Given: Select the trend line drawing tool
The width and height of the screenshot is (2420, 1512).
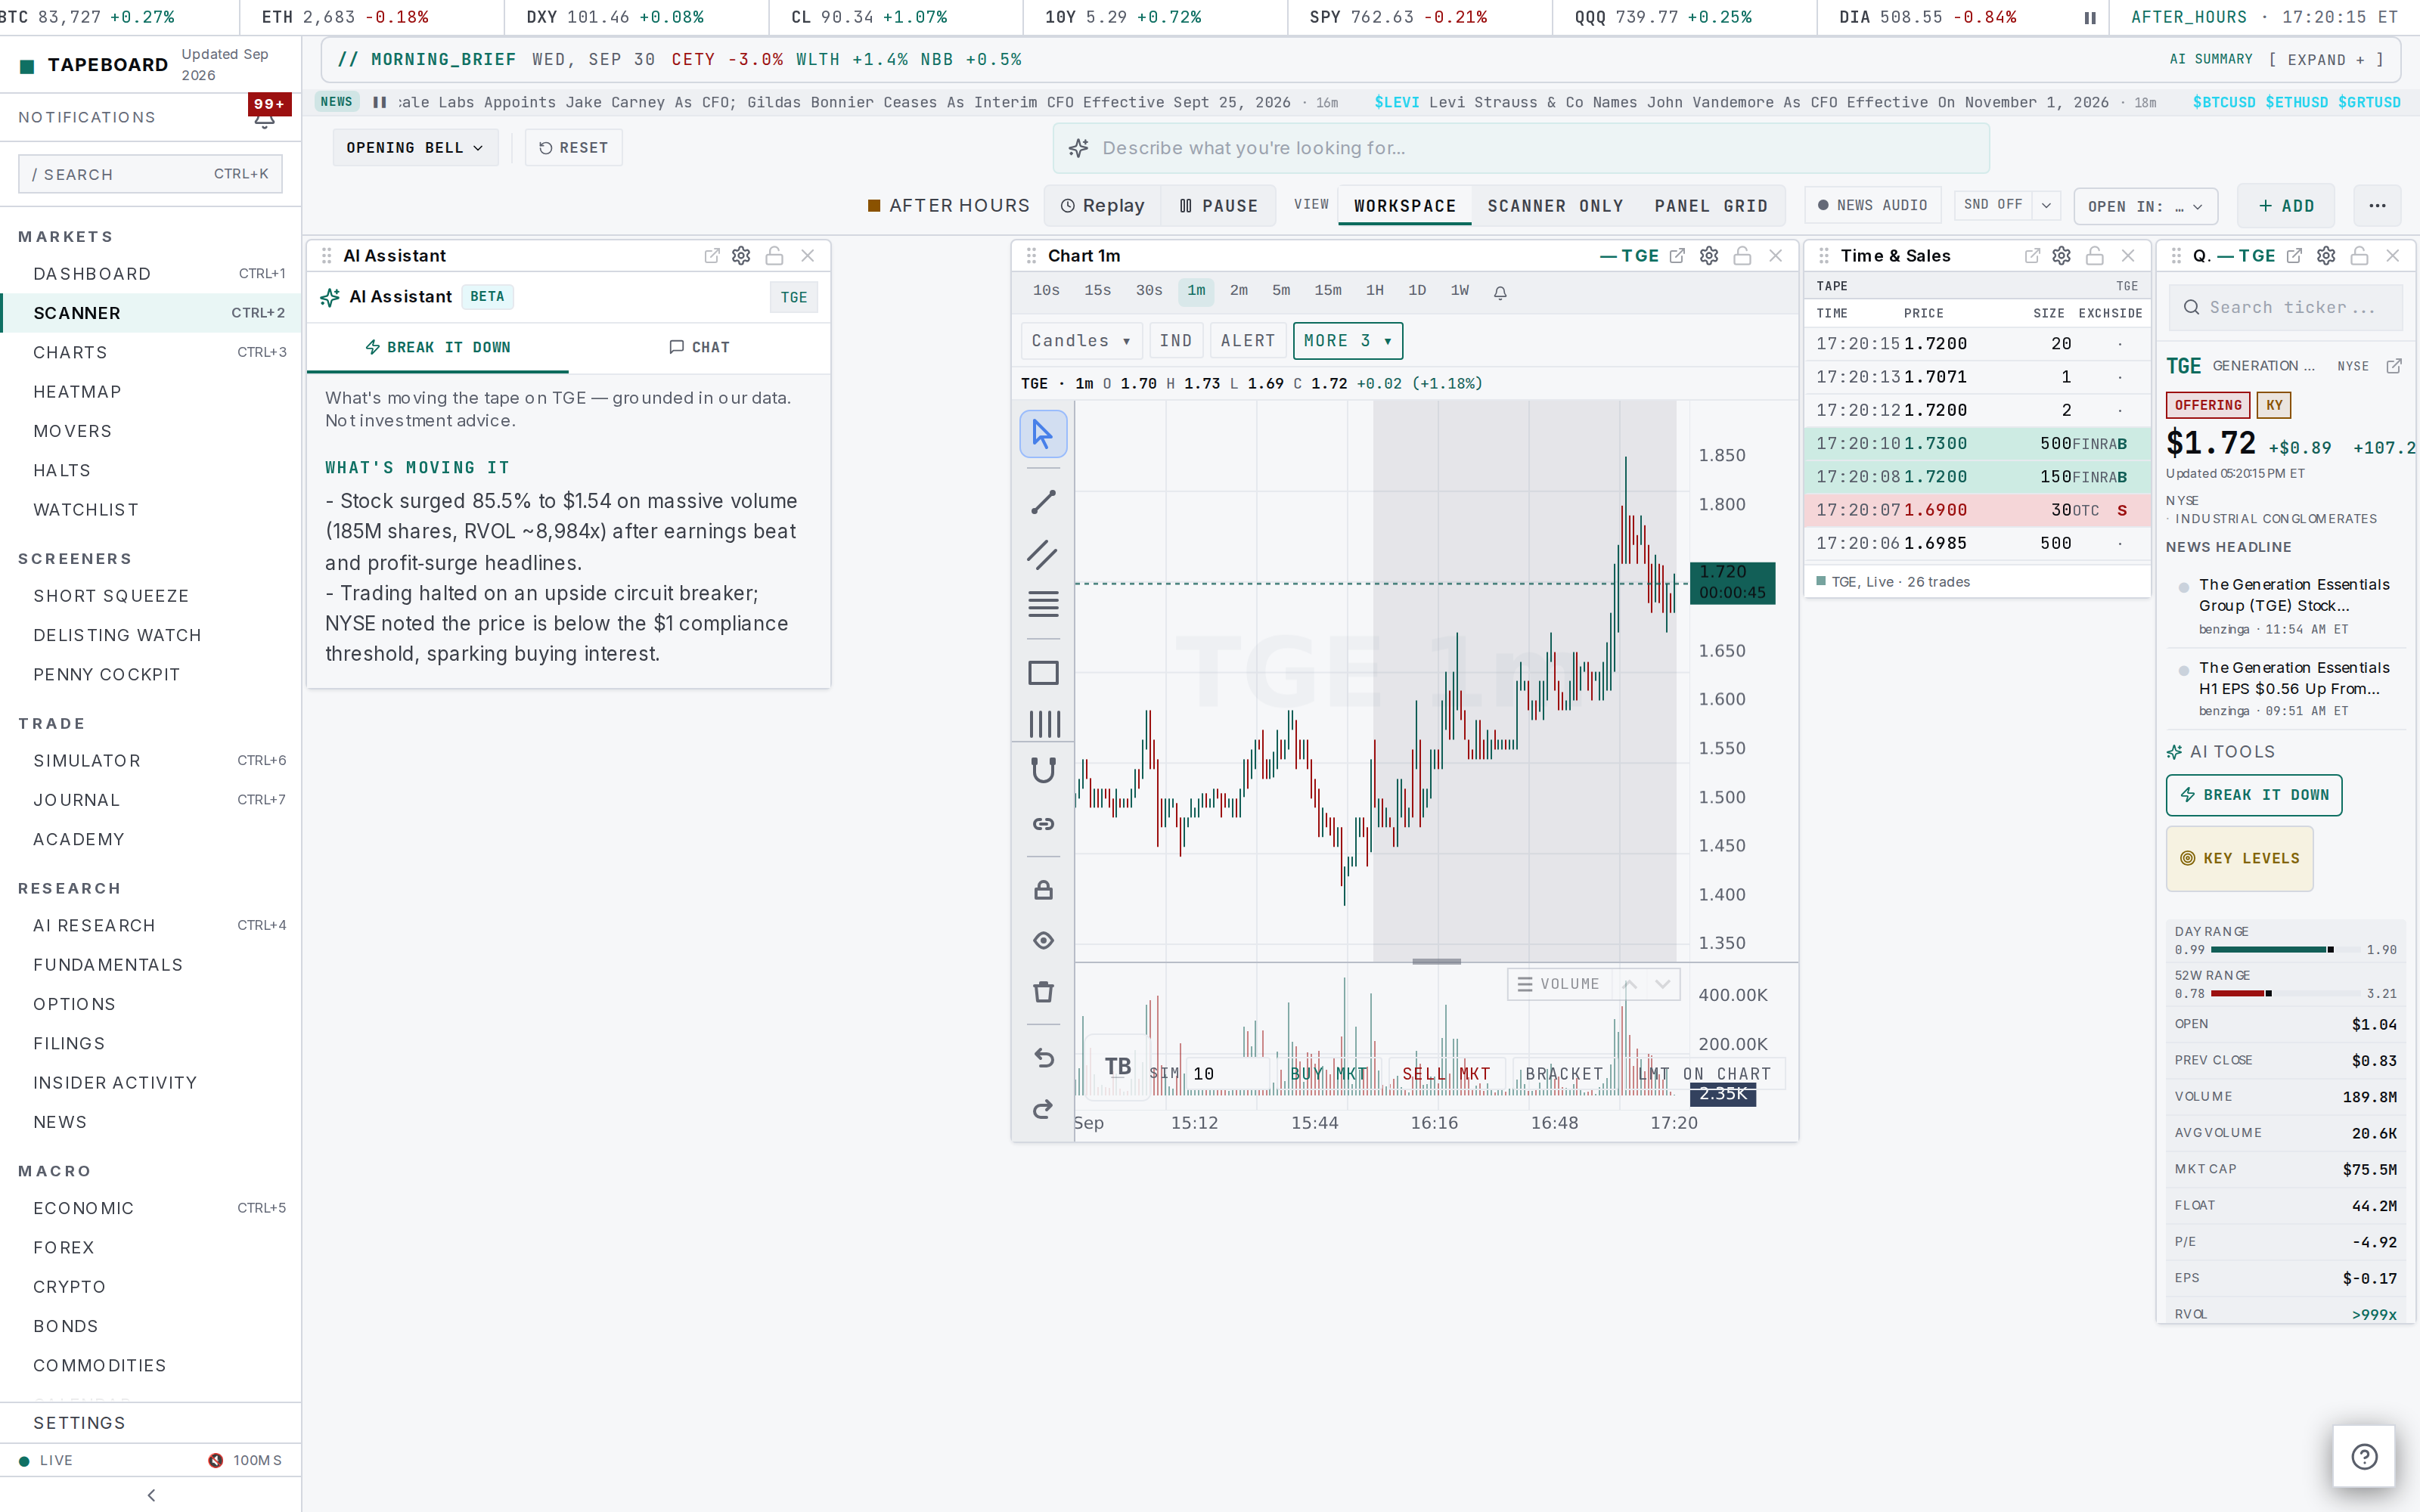Looking at the screenshot, I should coord(1043,502).
